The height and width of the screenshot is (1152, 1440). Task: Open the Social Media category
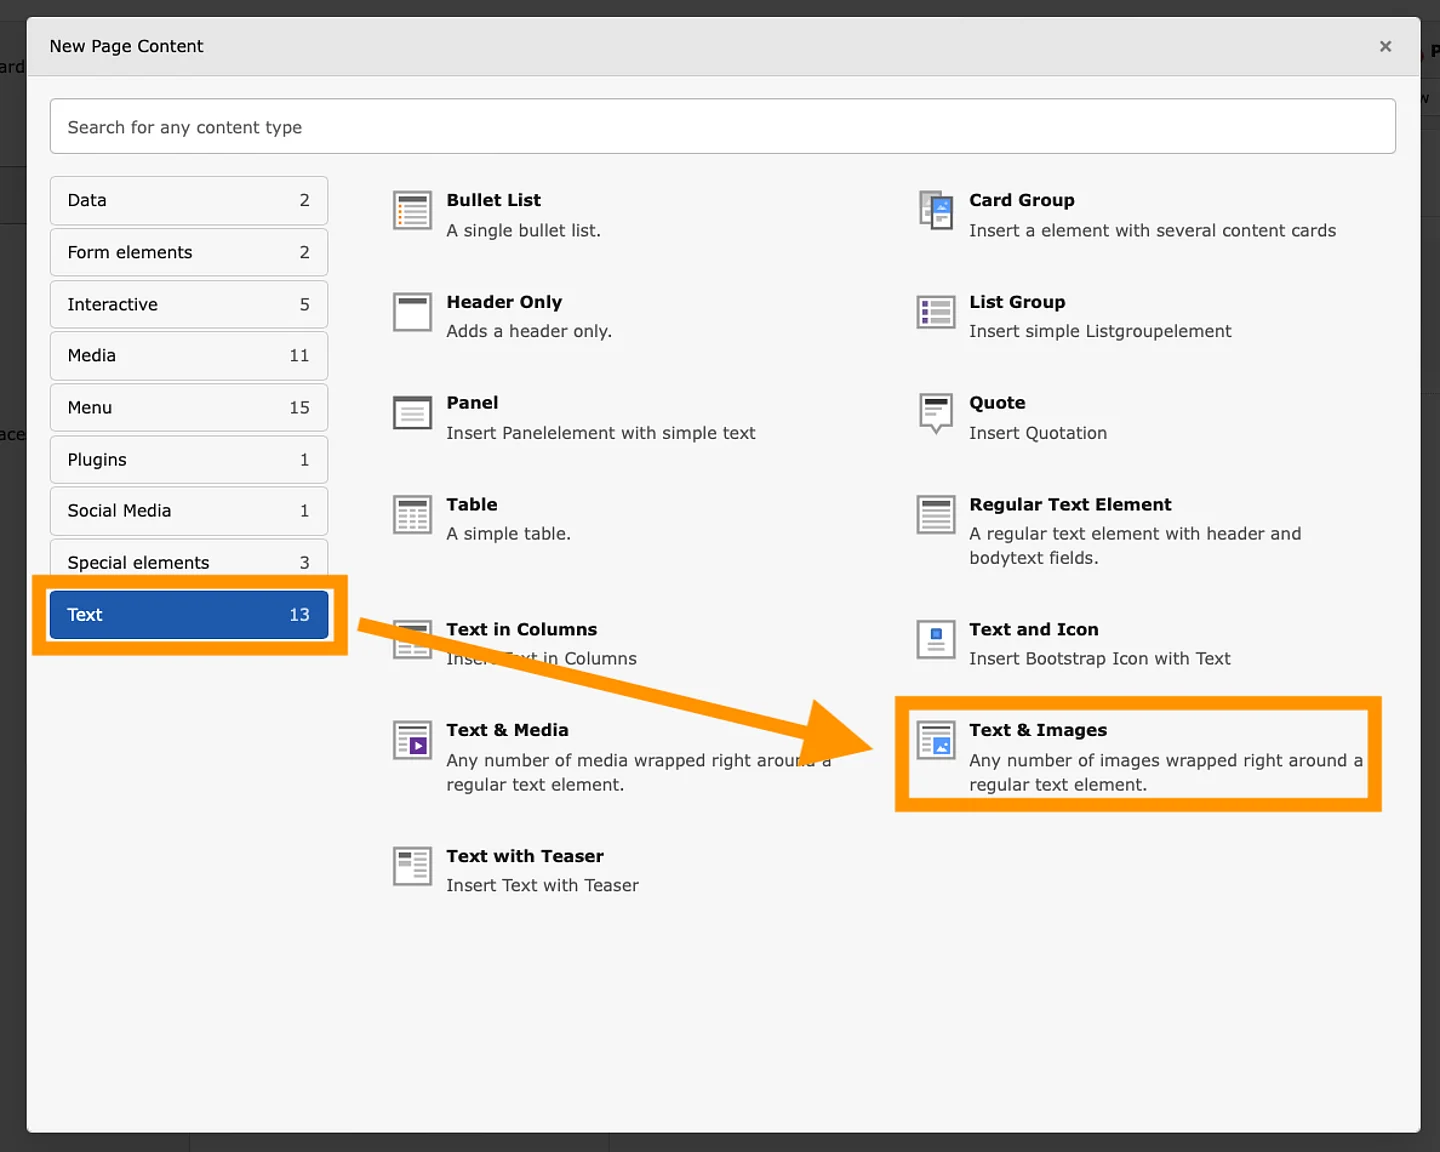tap(188, 511)
